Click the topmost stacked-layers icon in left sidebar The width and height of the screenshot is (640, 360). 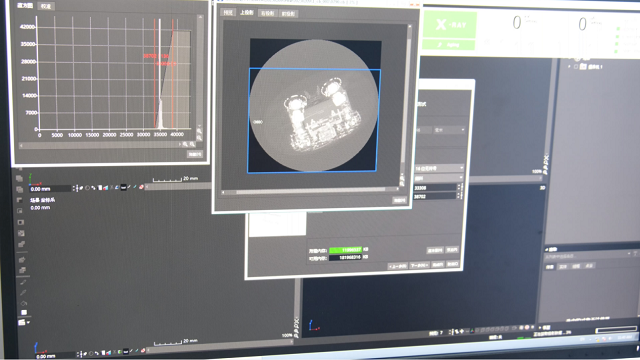point(19,178)
